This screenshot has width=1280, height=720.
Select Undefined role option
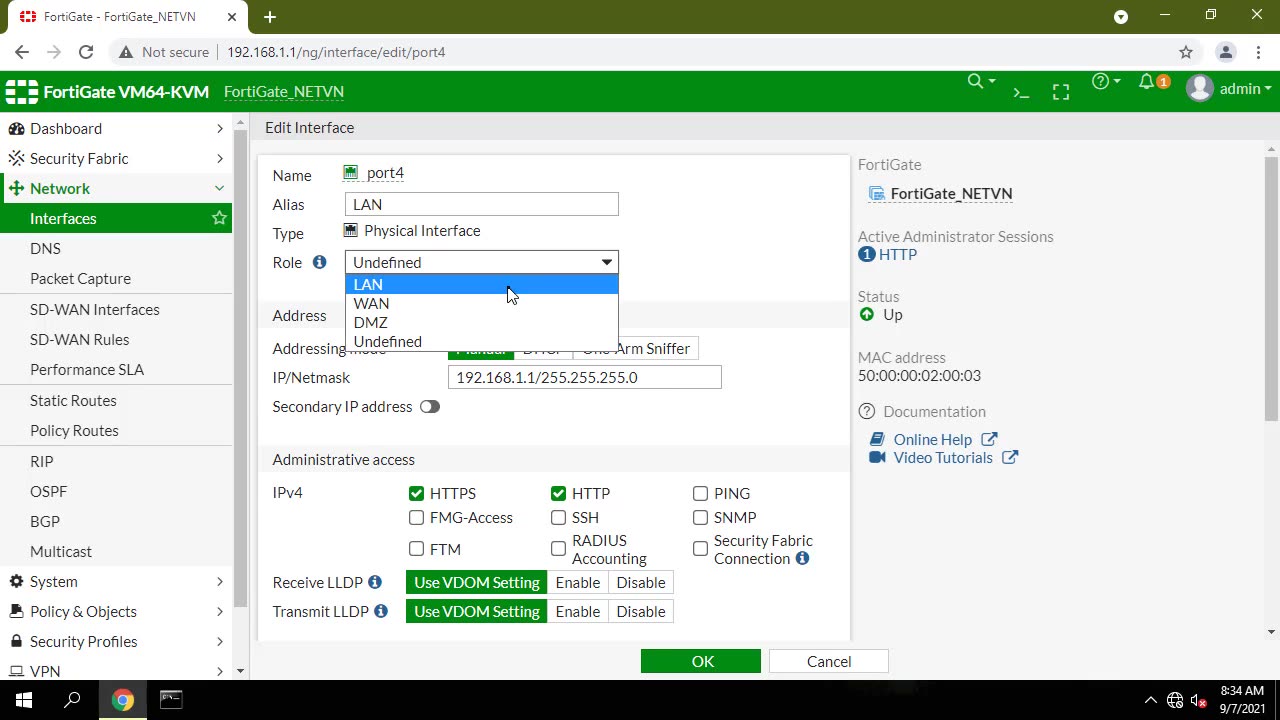(482, 341)
